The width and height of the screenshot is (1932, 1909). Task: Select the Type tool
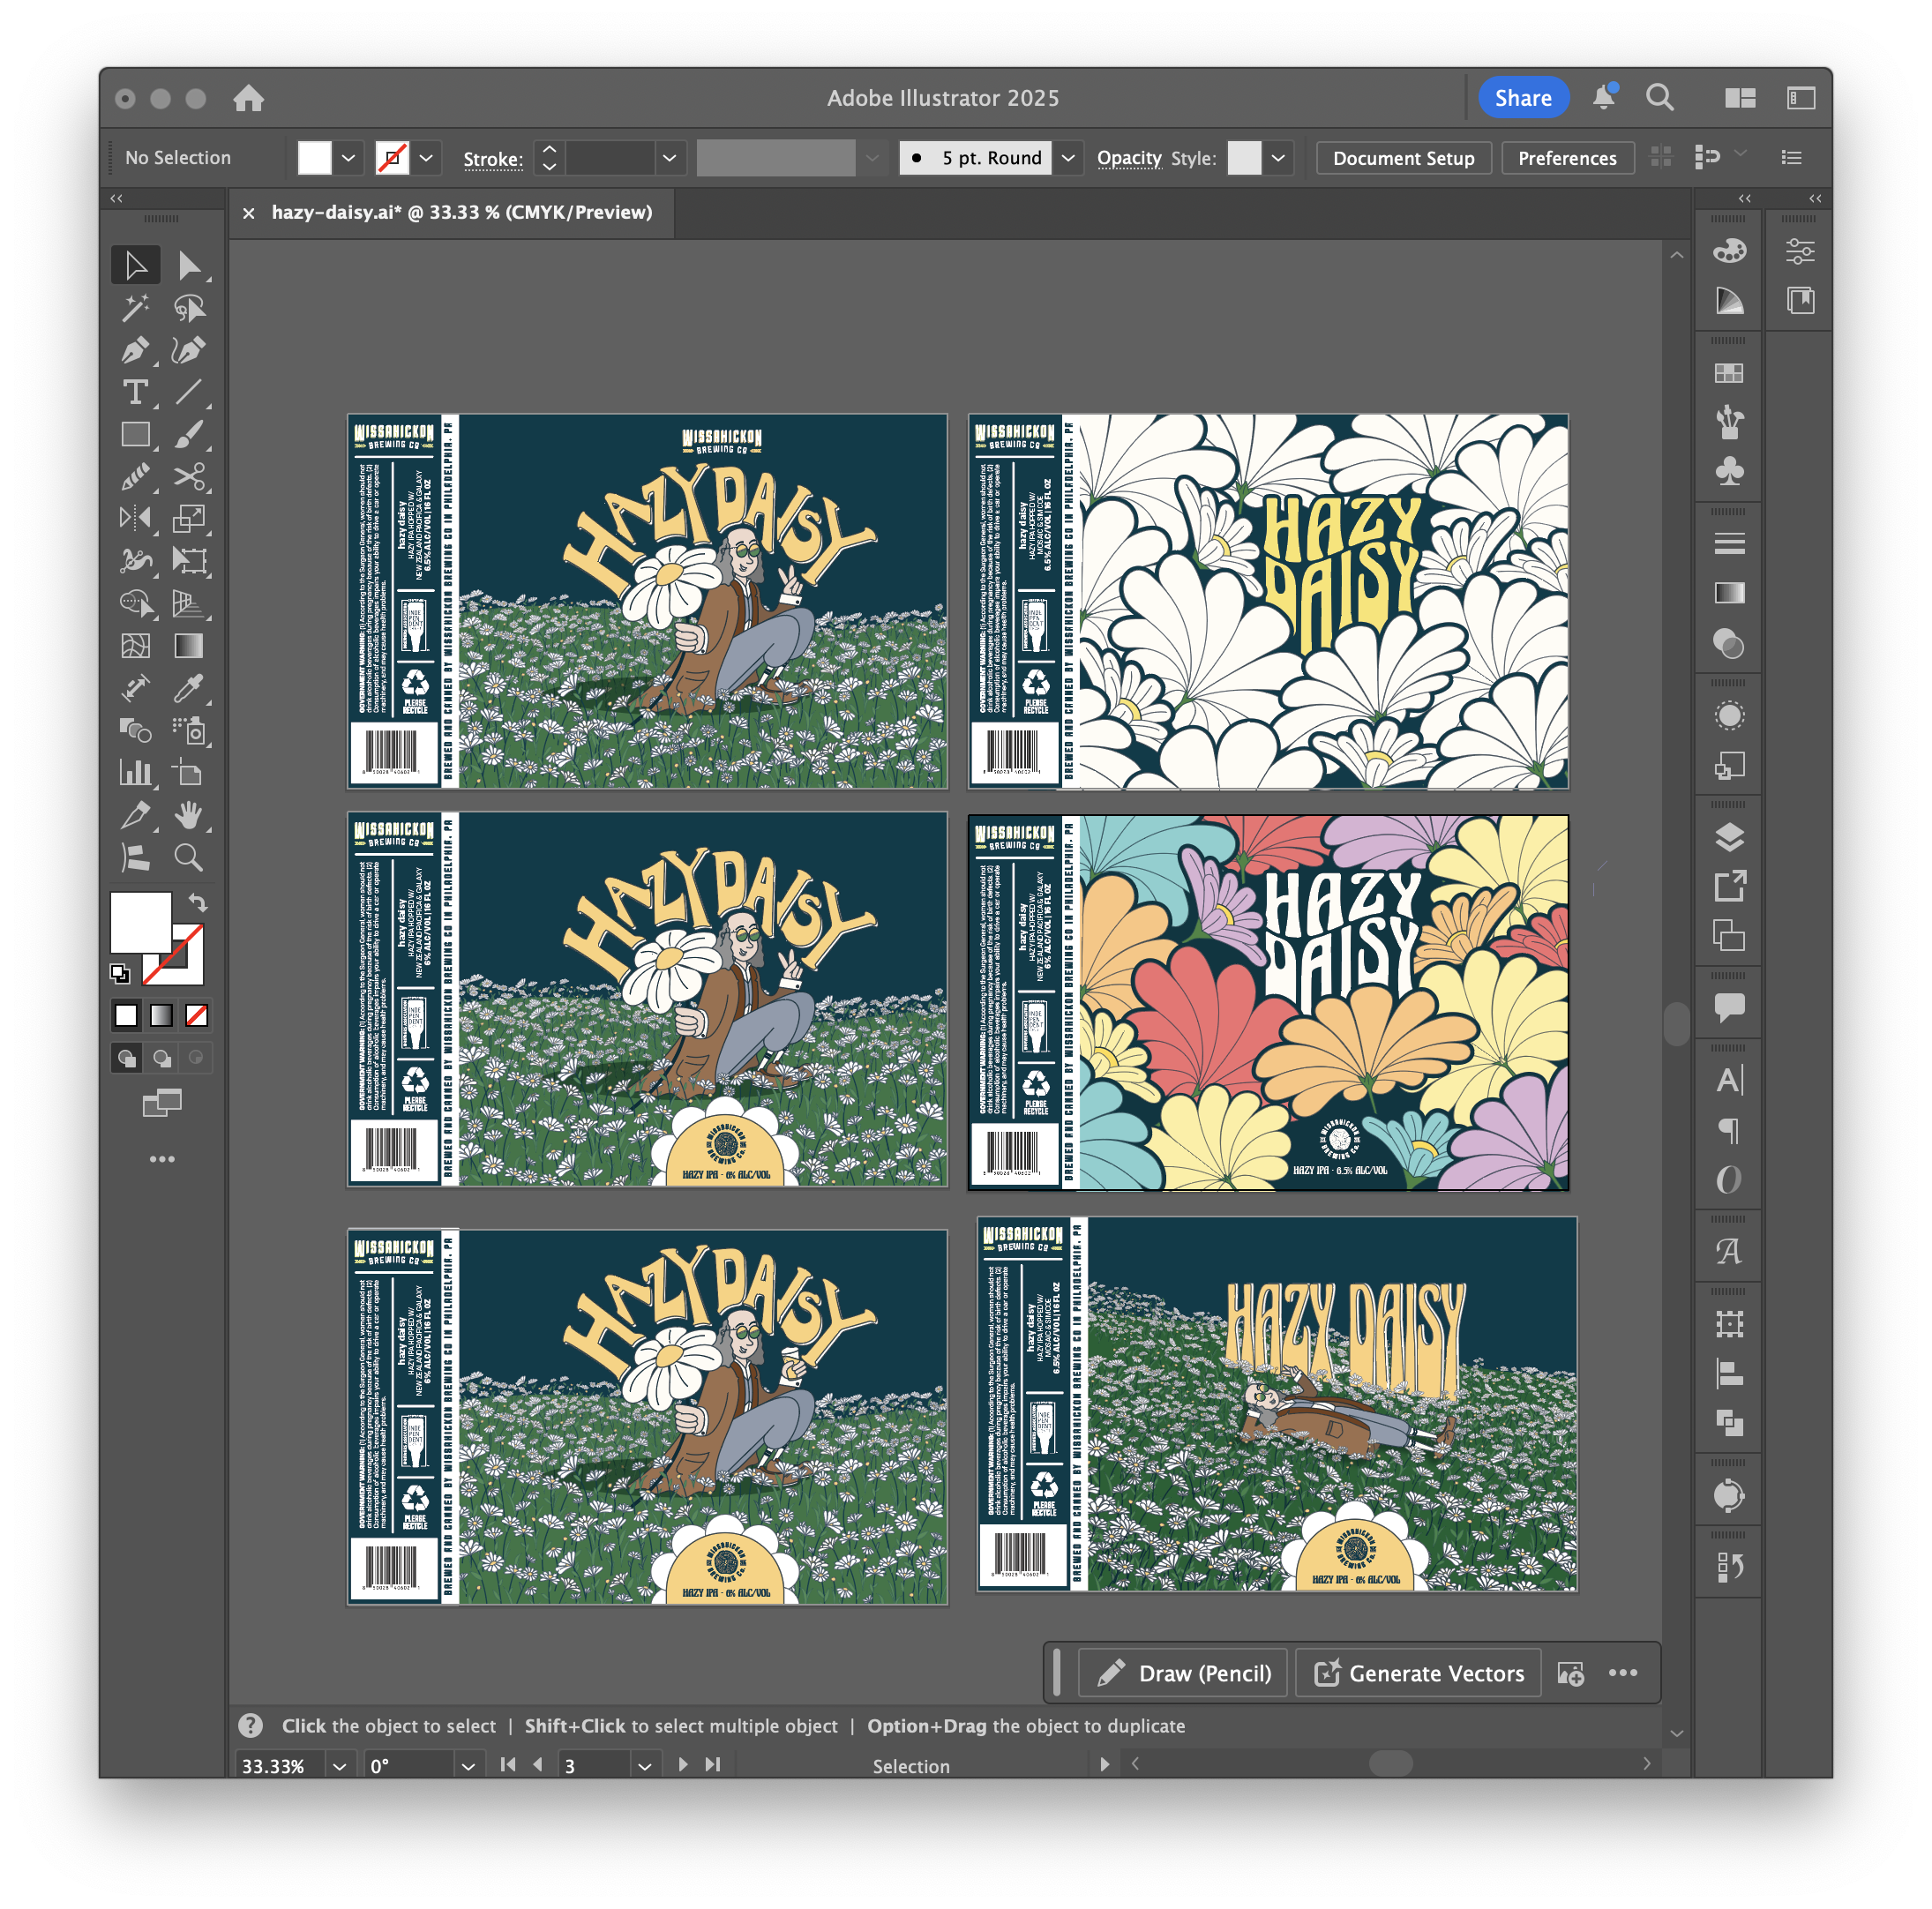pos(134,392)
